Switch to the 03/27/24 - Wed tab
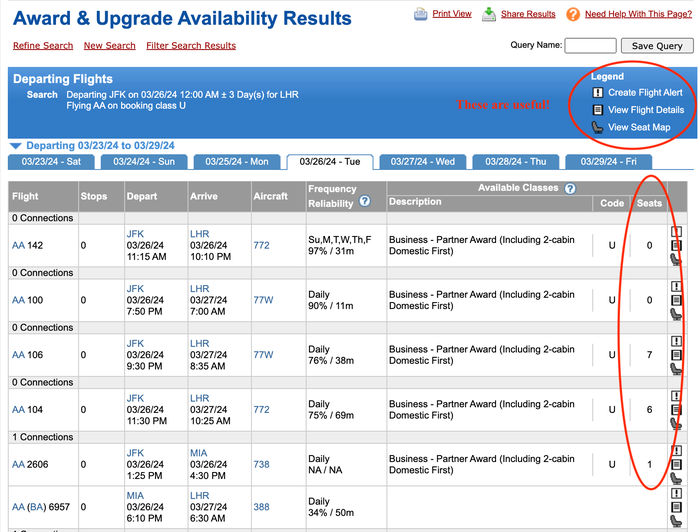This screenshot has height=532, width=700. click(423, 162)
